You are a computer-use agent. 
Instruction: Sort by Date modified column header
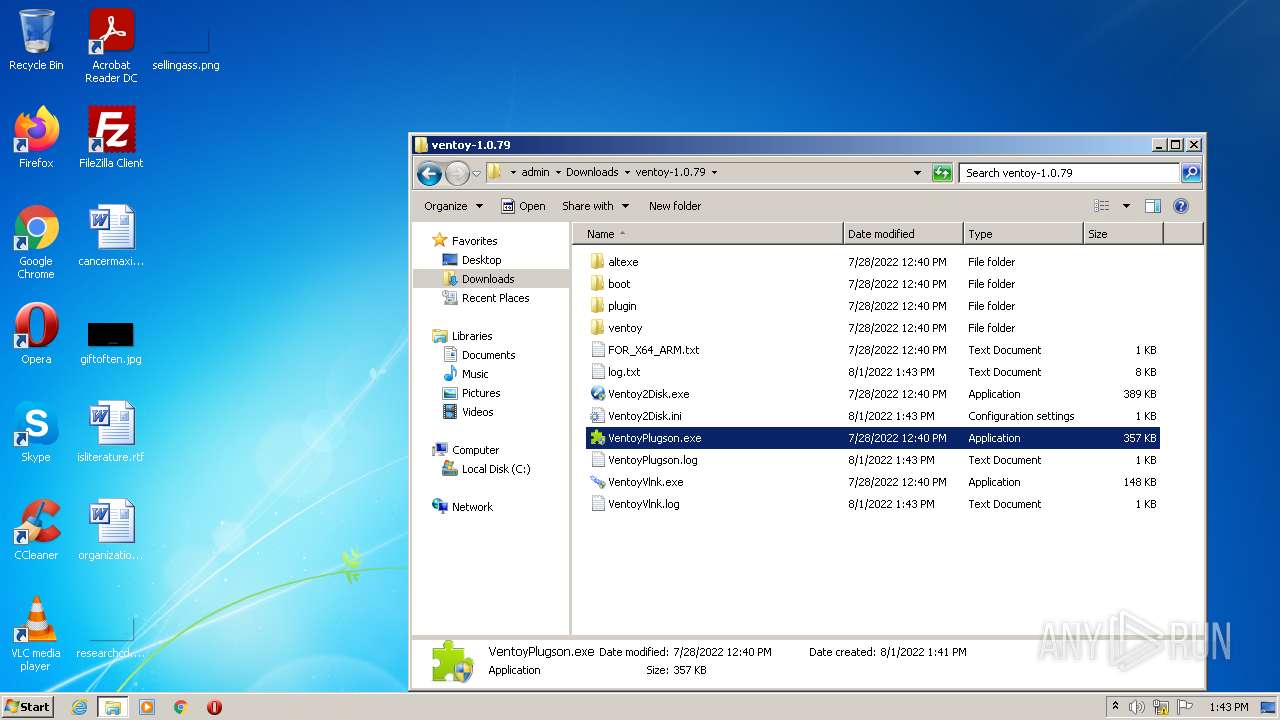(903, 234)
